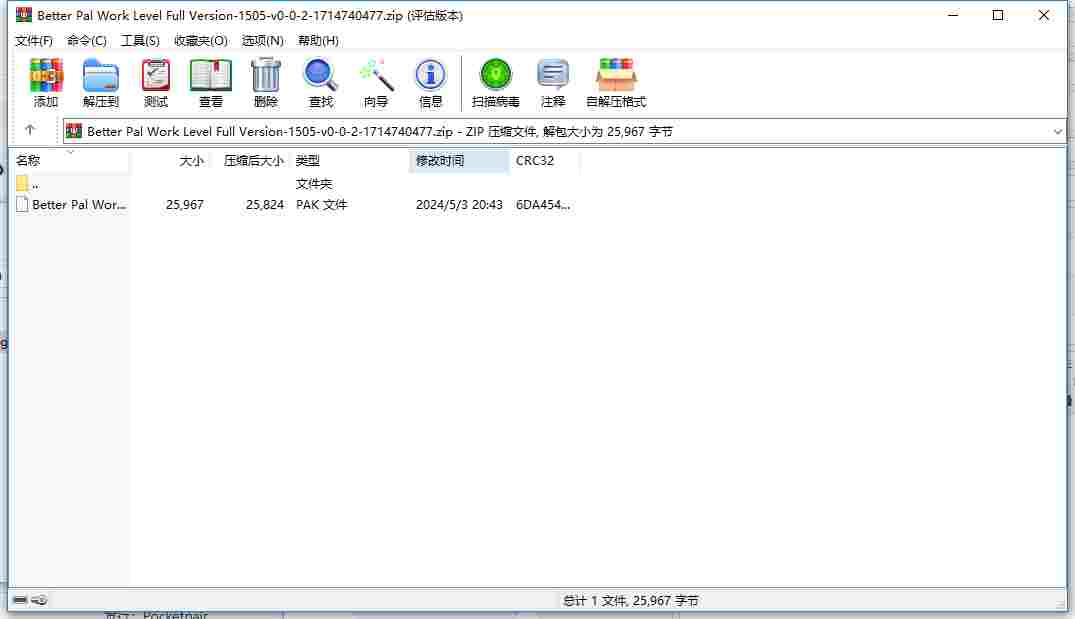Click the PAK file's document icon
1075x619 pixels.
point(23,204)
